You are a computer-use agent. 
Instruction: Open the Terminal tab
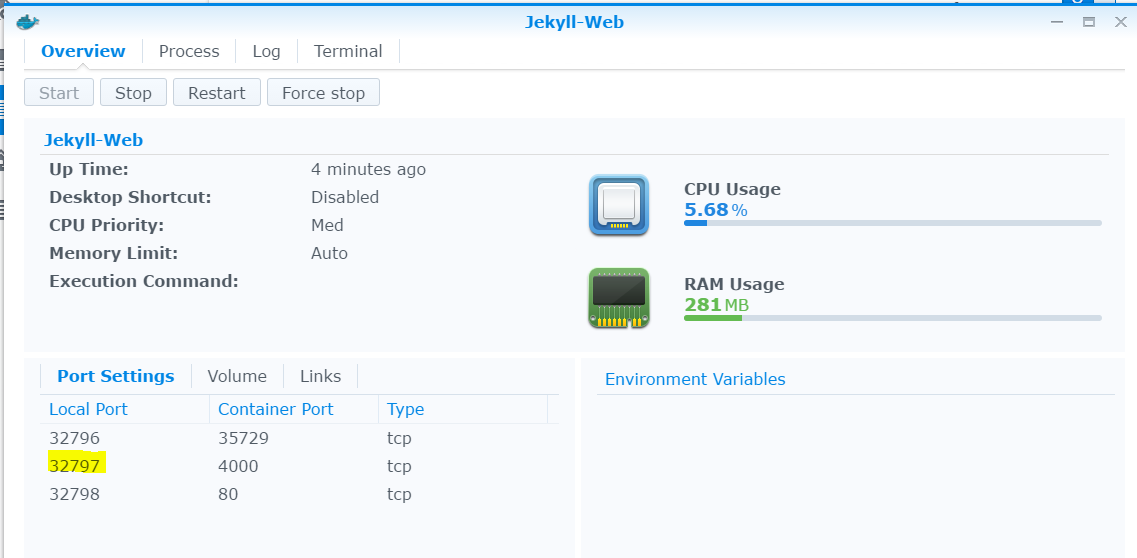coord(348,51)
